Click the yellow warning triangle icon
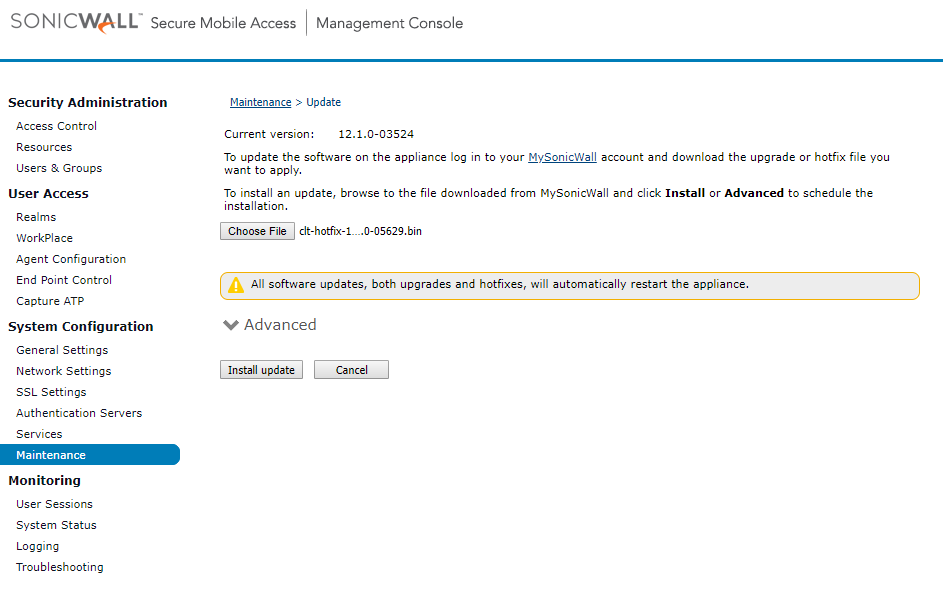This screenshot has width=943, height=599. tap(236, 285)
